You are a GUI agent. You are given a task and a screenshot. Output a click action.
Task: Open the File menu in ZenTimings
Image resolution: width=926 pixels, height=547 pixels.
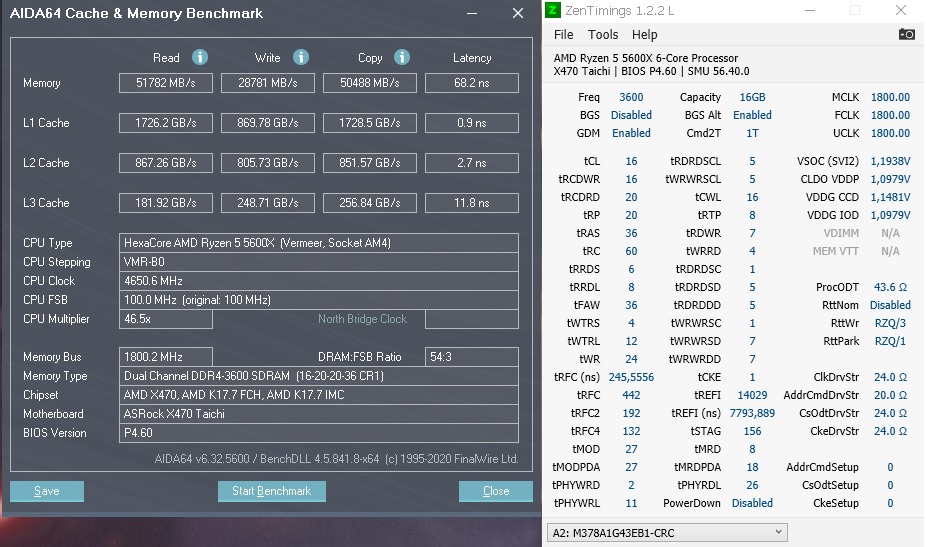tap(563, 35)
